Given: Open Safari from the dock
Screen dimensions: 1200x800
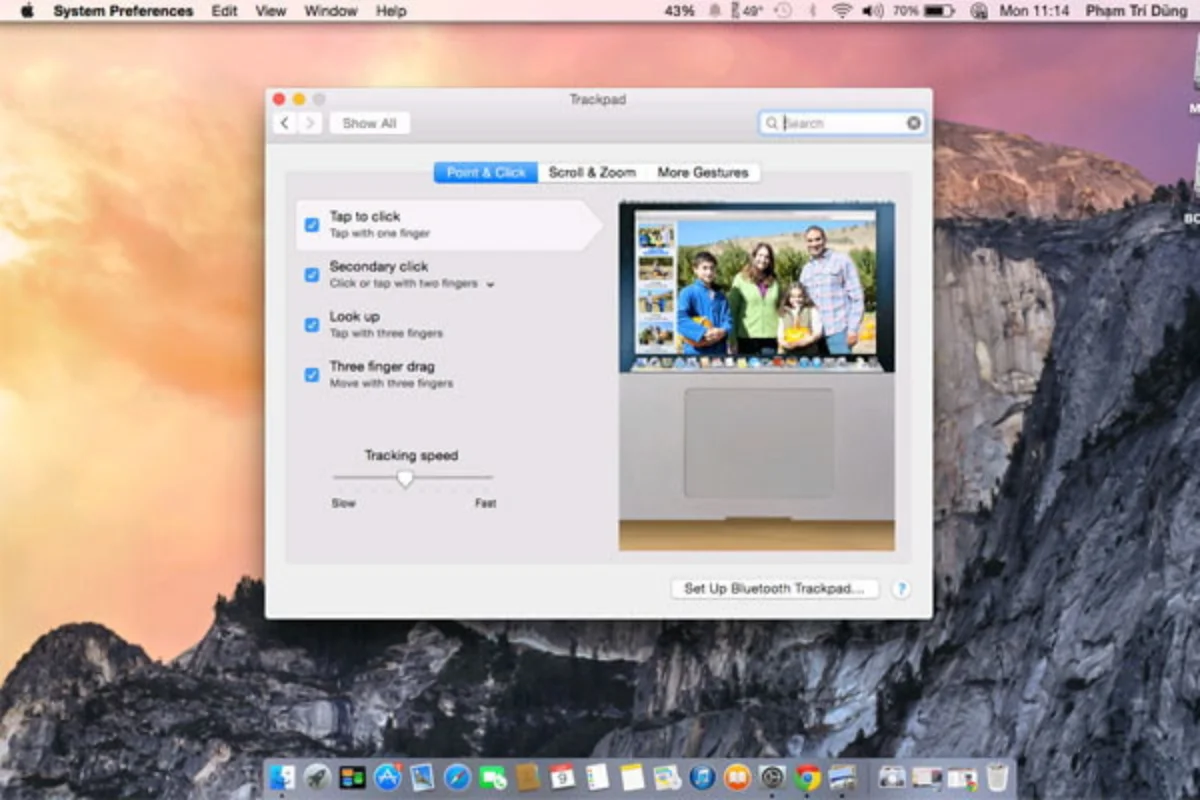Looking at the screenshot, I should [x=457, y=777].
